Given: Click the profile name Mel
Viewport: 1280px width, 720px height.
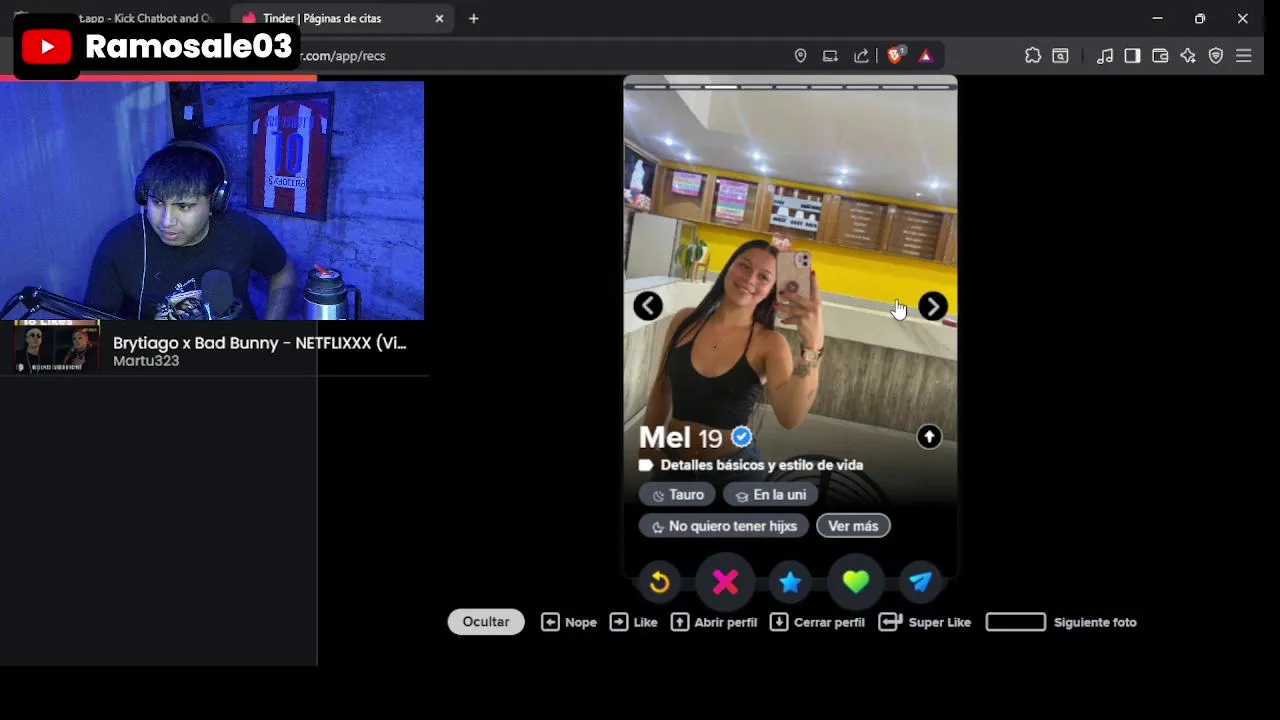Looking at the screenshot, I should pyautogui.click(x=665, y=437).
